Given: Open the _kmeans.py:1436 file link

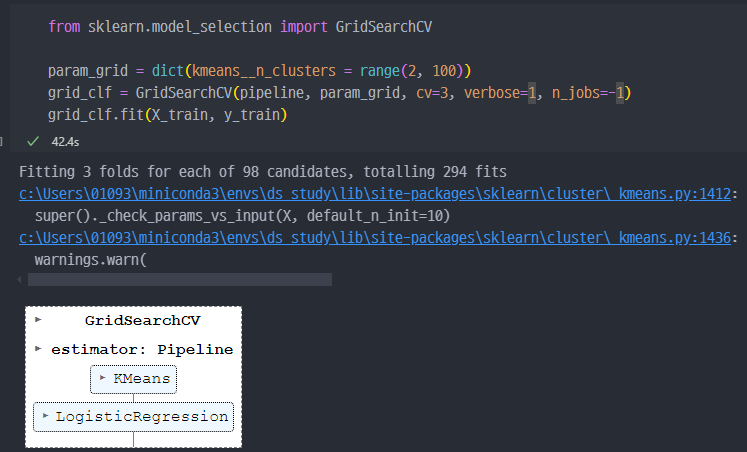Looking at the screenshot, I should pyautogui.click(x=375, y=238).
